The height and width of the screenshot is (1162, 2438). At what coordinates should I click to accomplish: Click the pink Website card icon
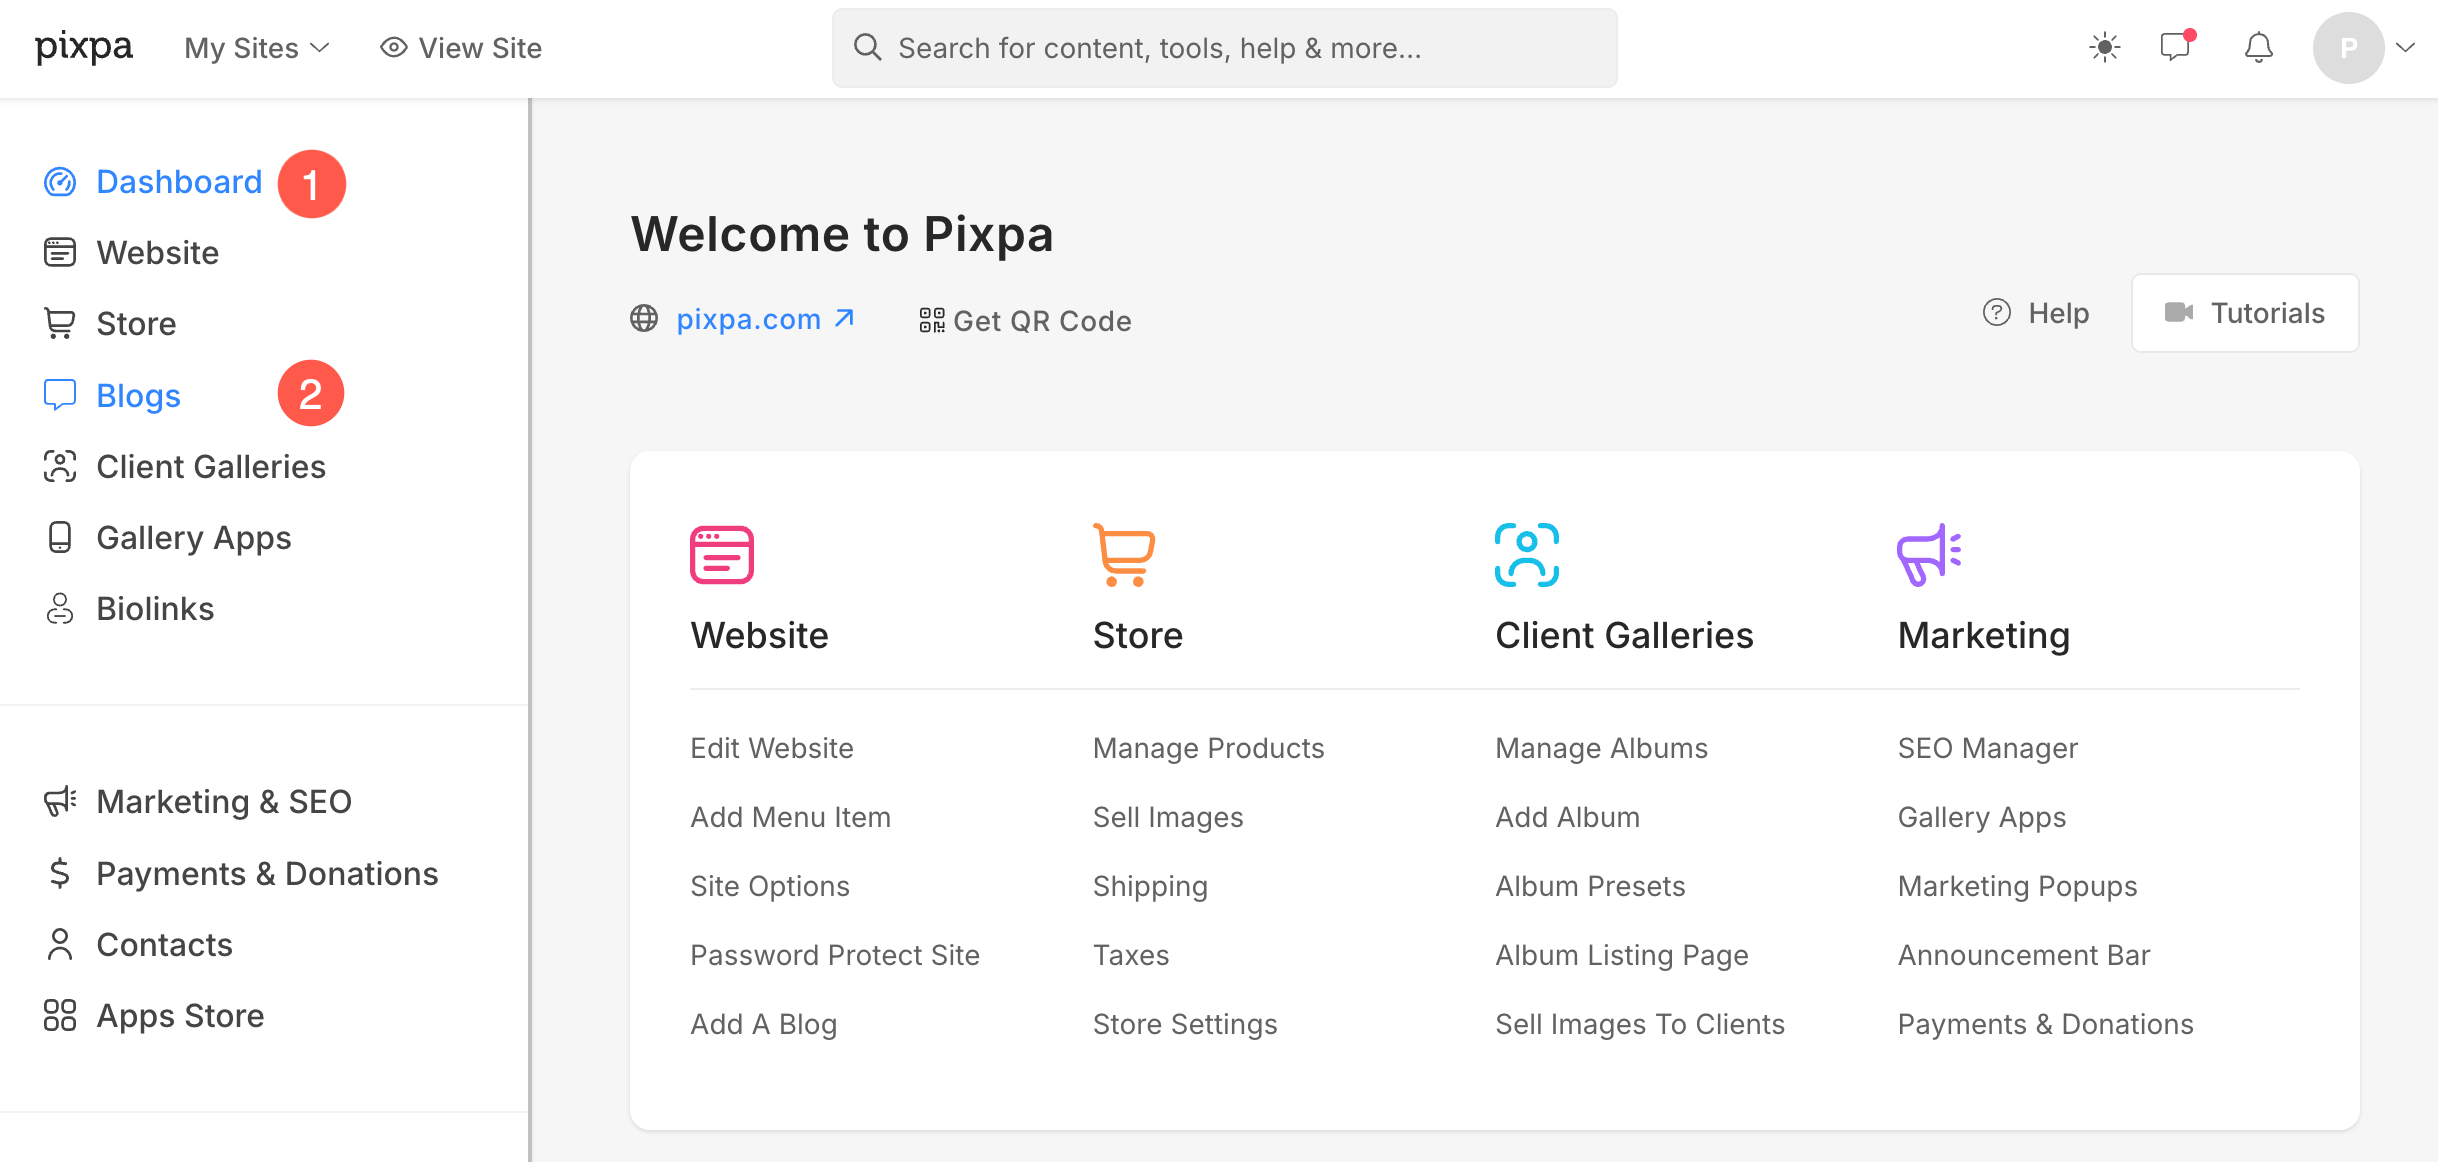click(x=721, y=554)
